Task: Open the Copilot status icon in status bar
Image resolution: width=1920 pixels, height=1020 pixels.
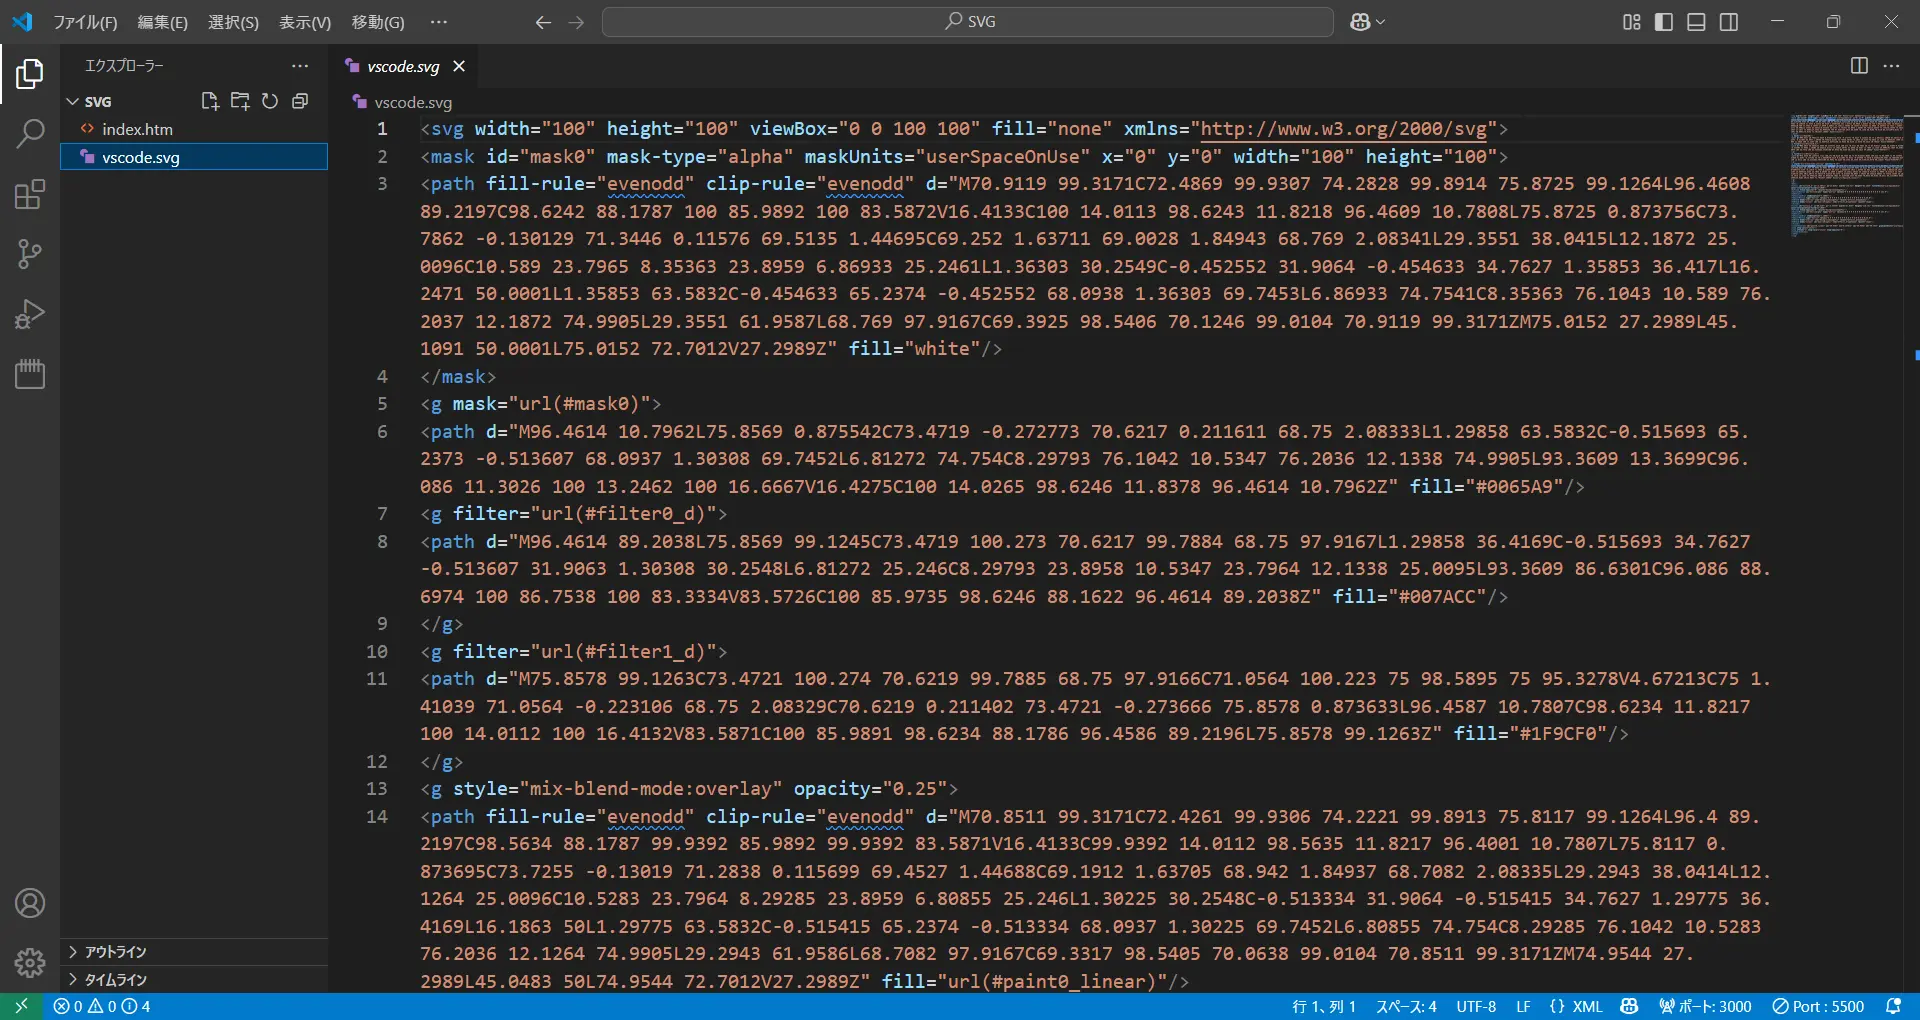Action: [1630, 1006]
